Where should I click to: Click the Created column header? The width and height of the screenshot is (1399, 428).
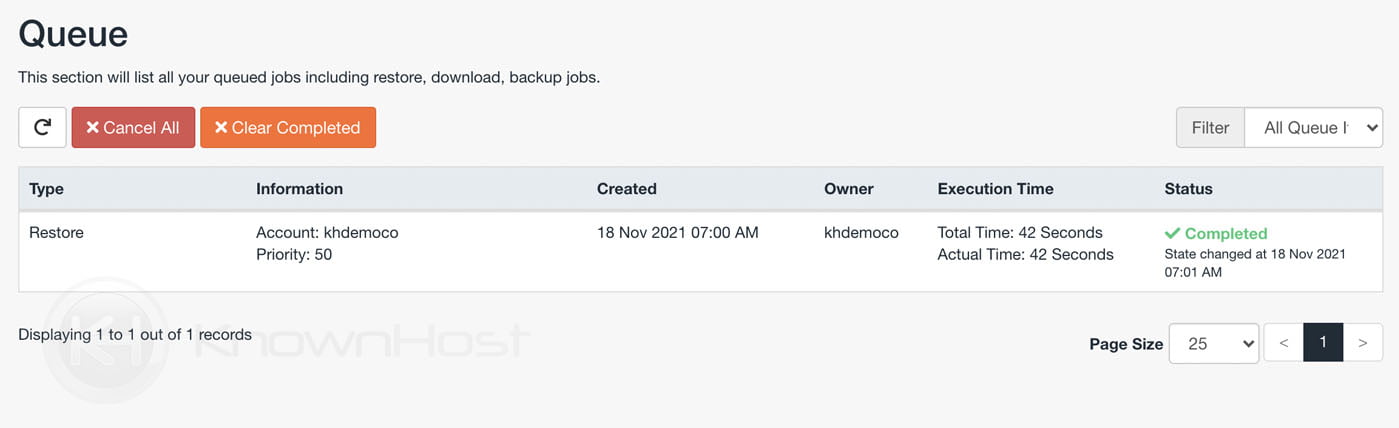pos(626,188)
